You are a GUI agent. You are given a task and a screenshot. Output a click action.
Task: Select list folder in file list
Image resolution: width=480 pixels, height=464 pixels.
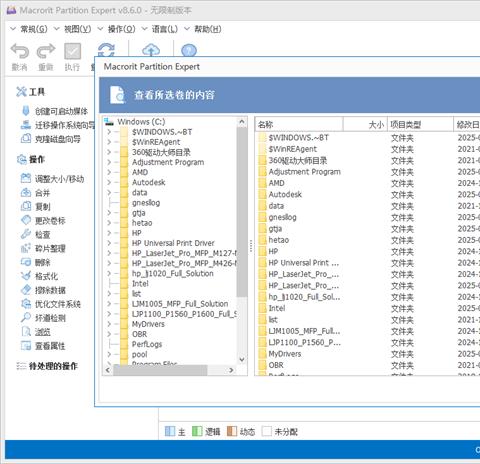coord(273,320)
